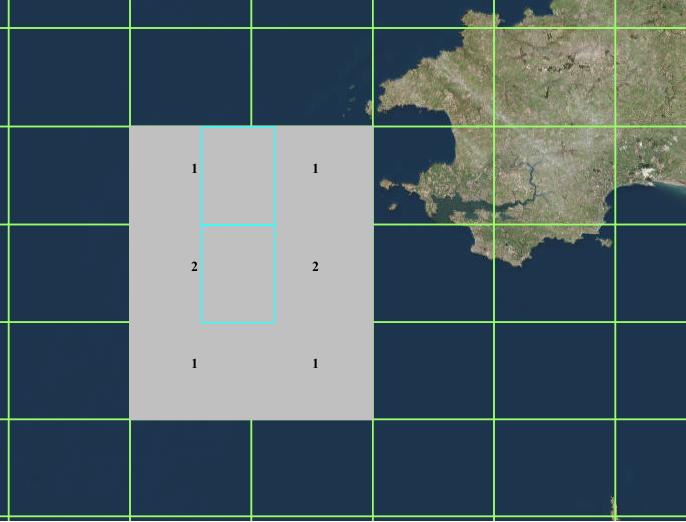Pick the bottom-right "1" label in gray area

tap(315, 364)
